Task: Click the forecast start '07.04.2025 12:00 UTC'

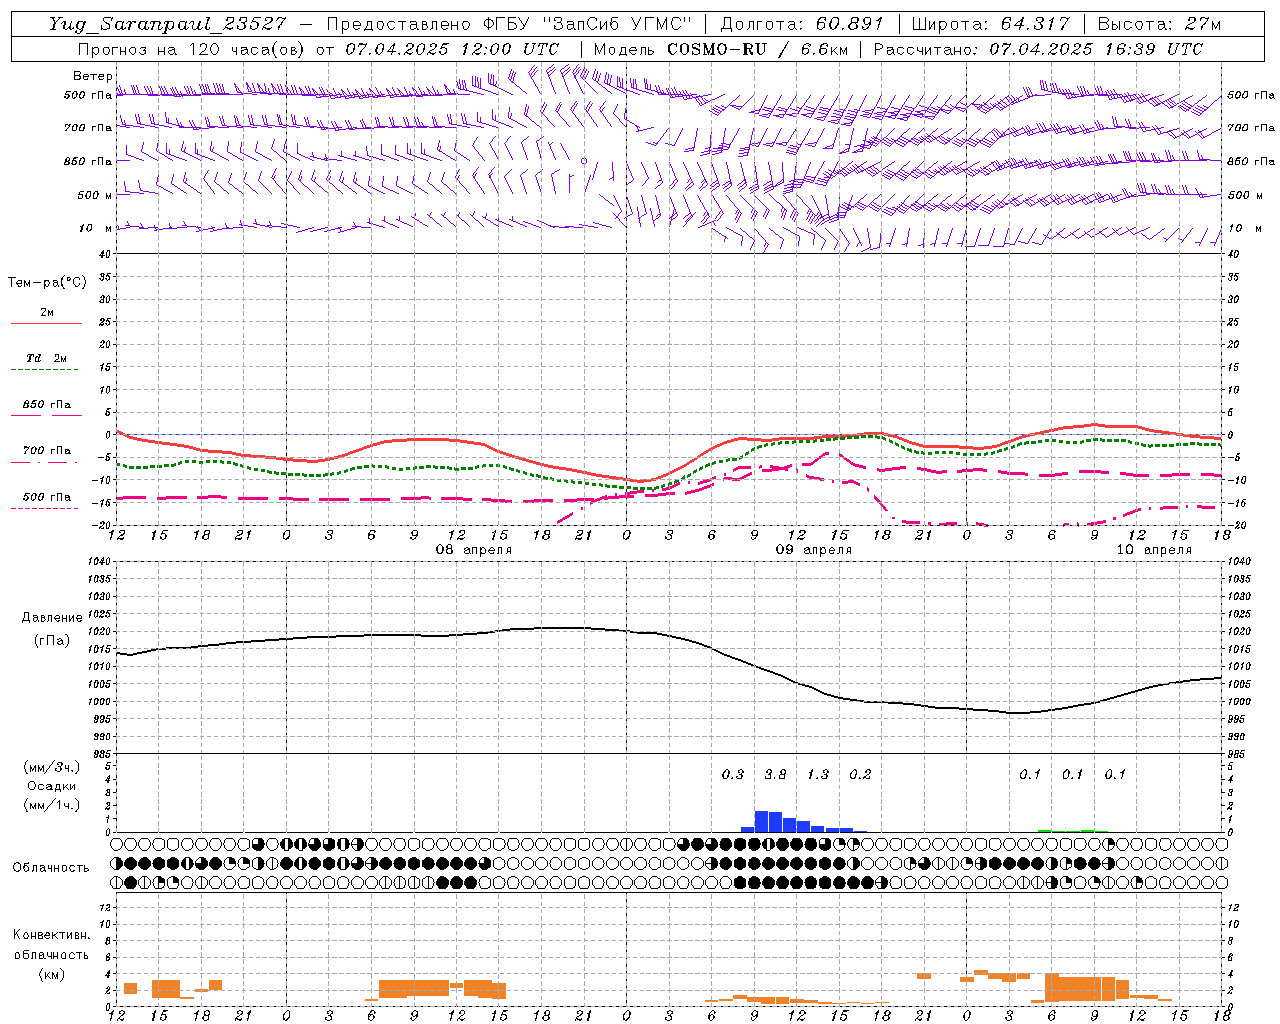Action: coord(452,49)
